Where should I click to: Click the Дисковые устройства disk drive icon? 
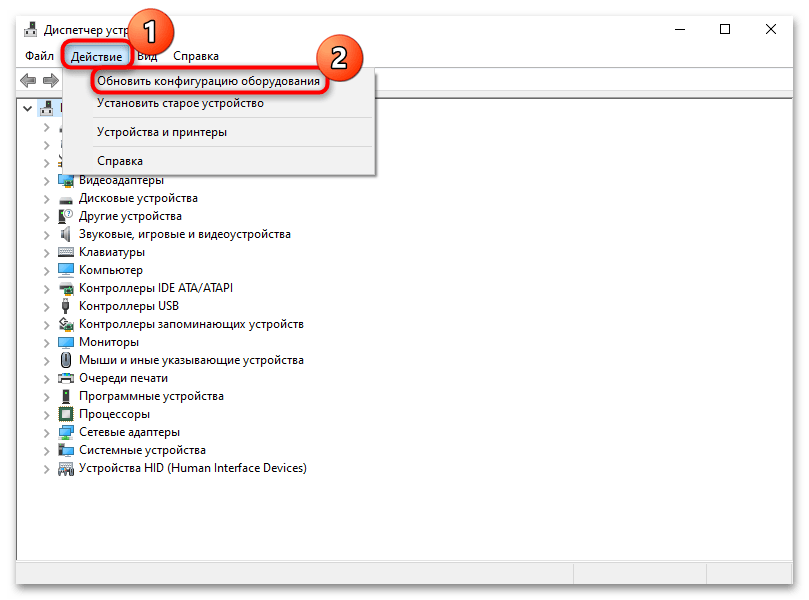[66, 198]
